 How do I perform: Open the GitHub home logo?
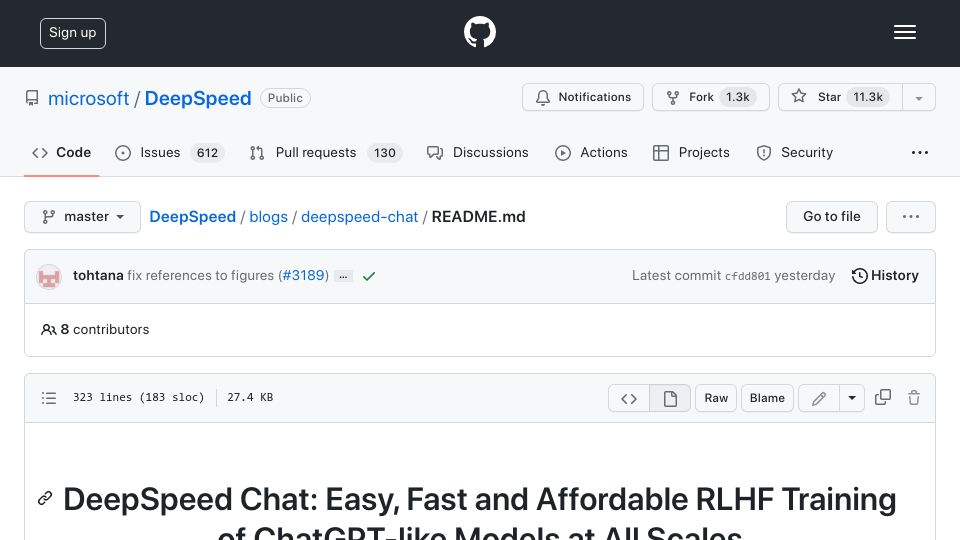(479, 32)
